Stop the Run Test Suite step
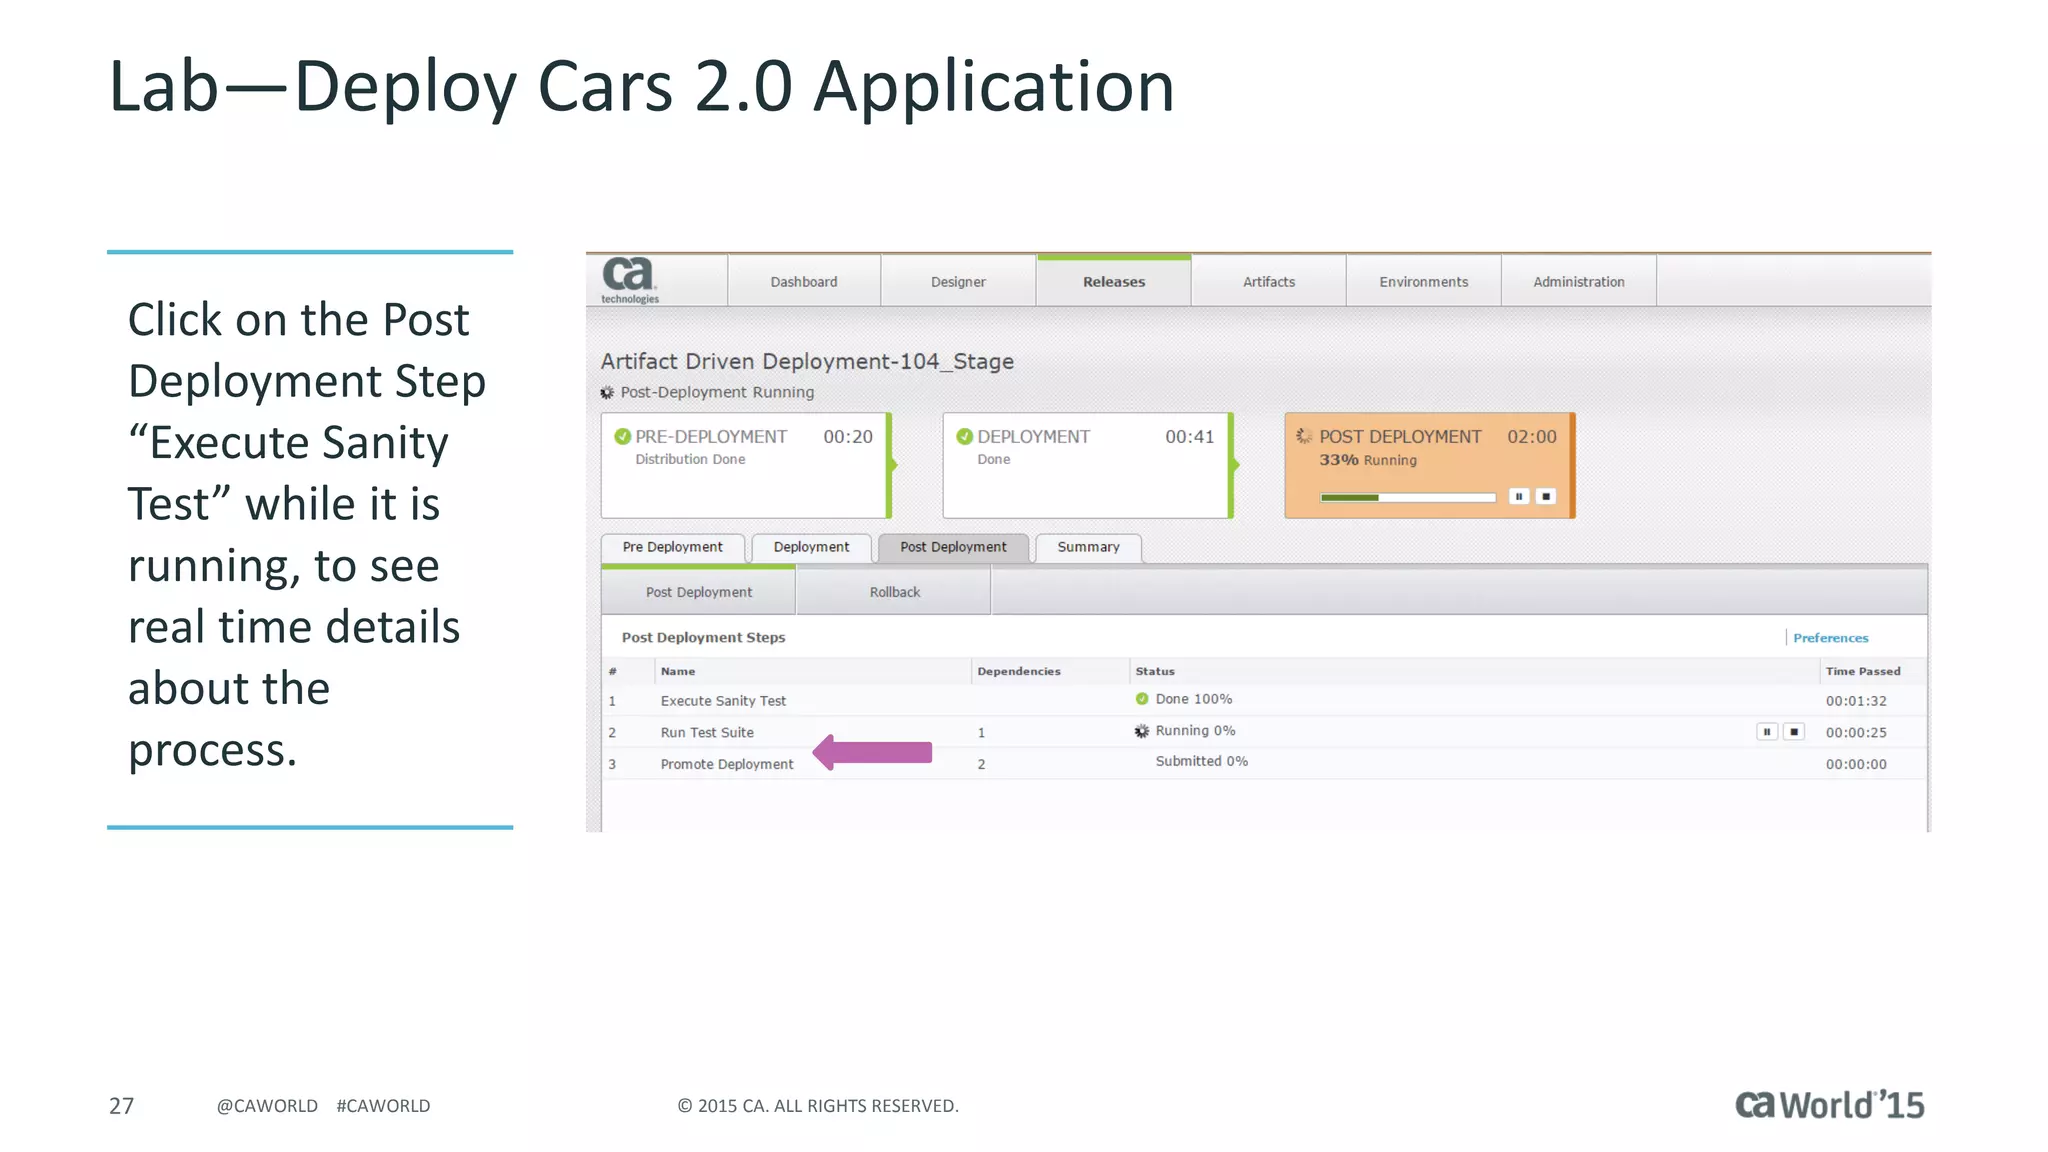The width and height of the screenshot is (2048, 1152). [x=1794, y=732]
